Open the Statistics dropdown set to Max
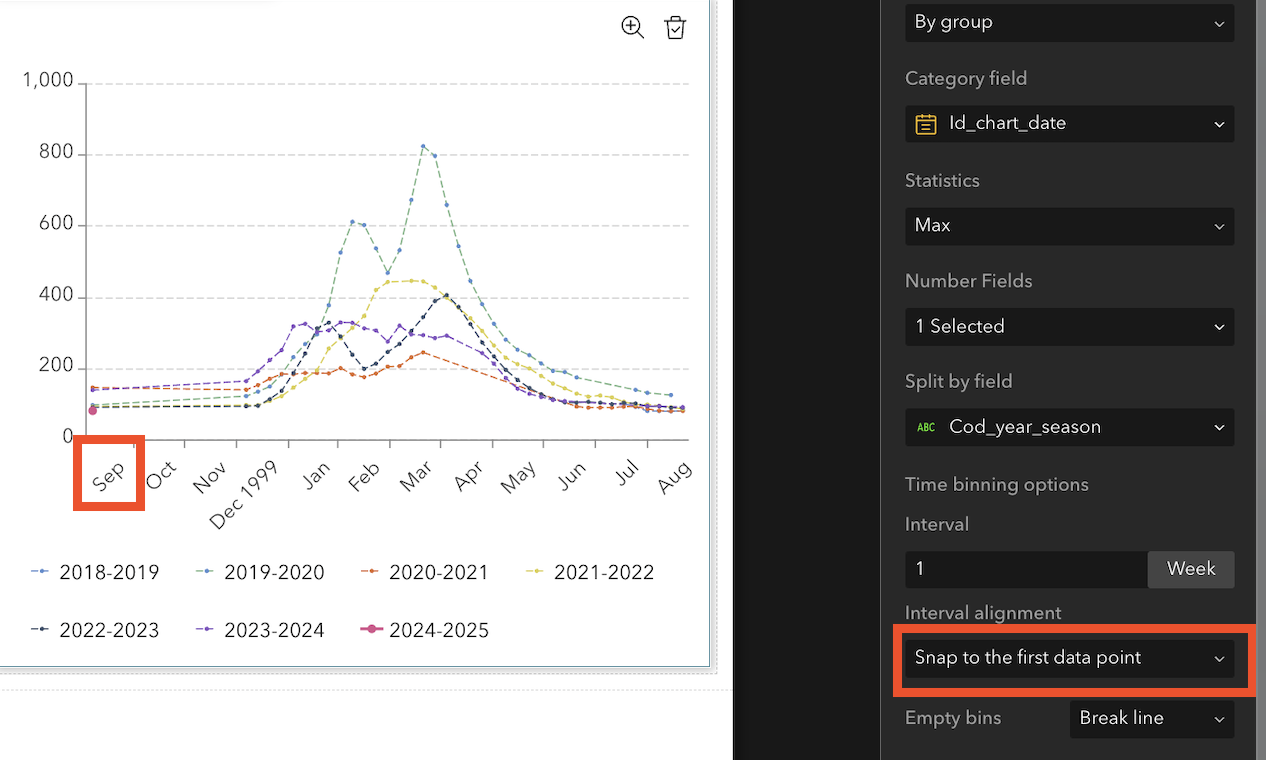Screen dimensions: 1266x760 [x=1068, y=226]
